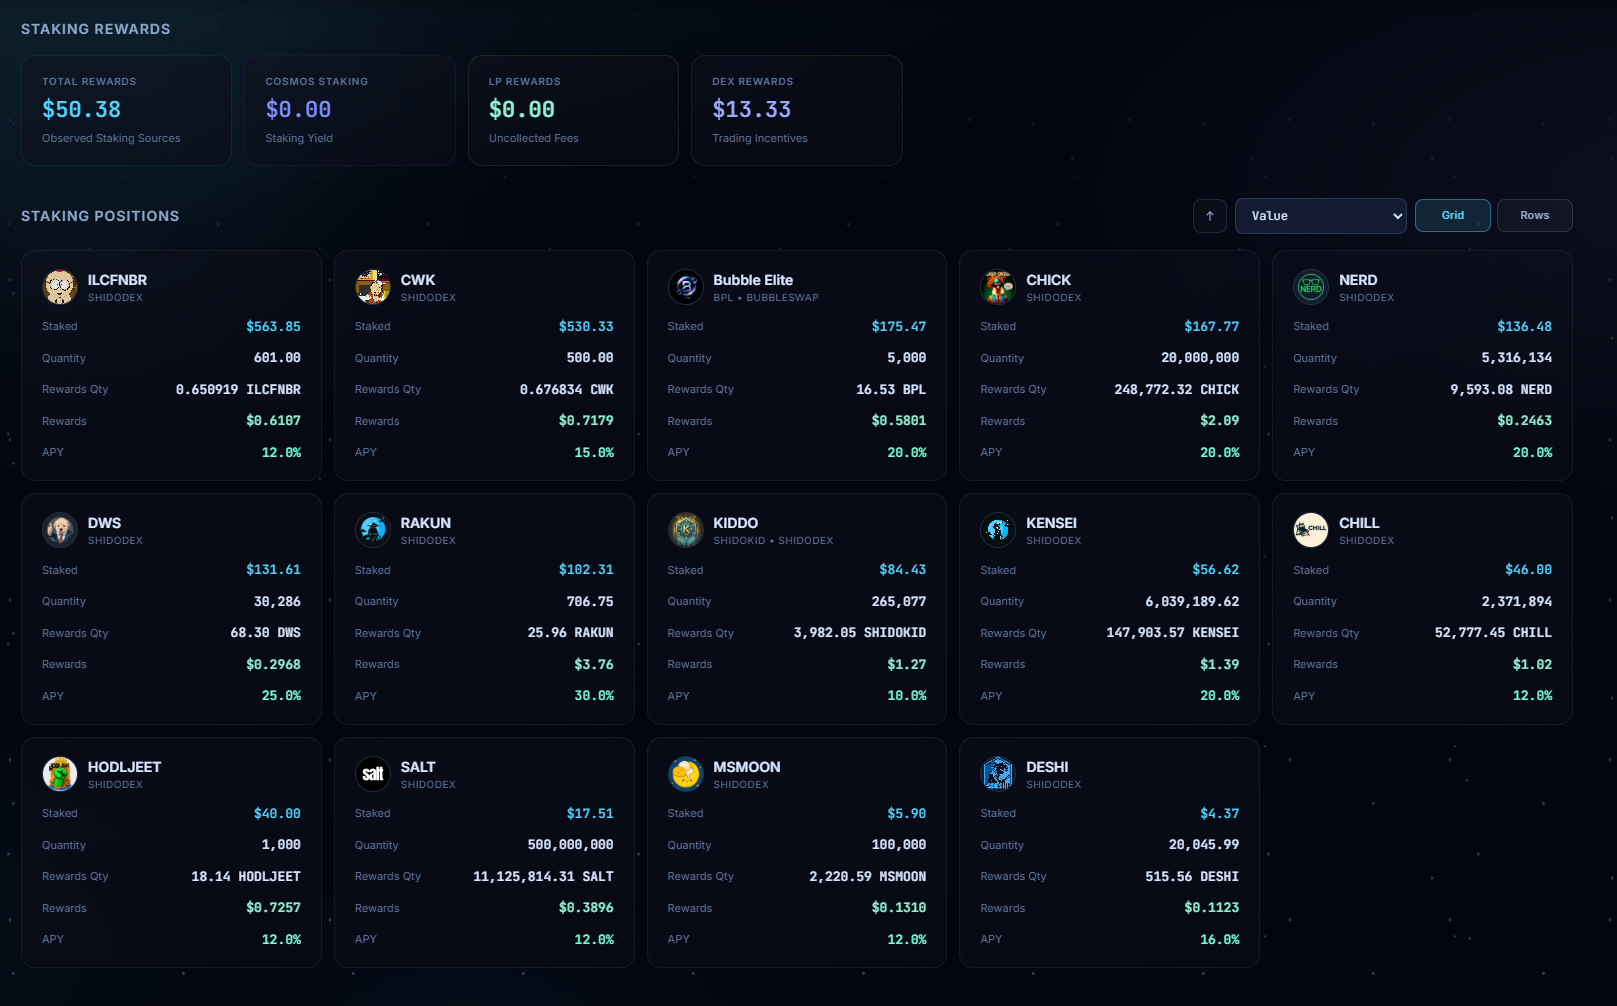
Task: Click the HODLJEET token logo
Action: [60, 773]
